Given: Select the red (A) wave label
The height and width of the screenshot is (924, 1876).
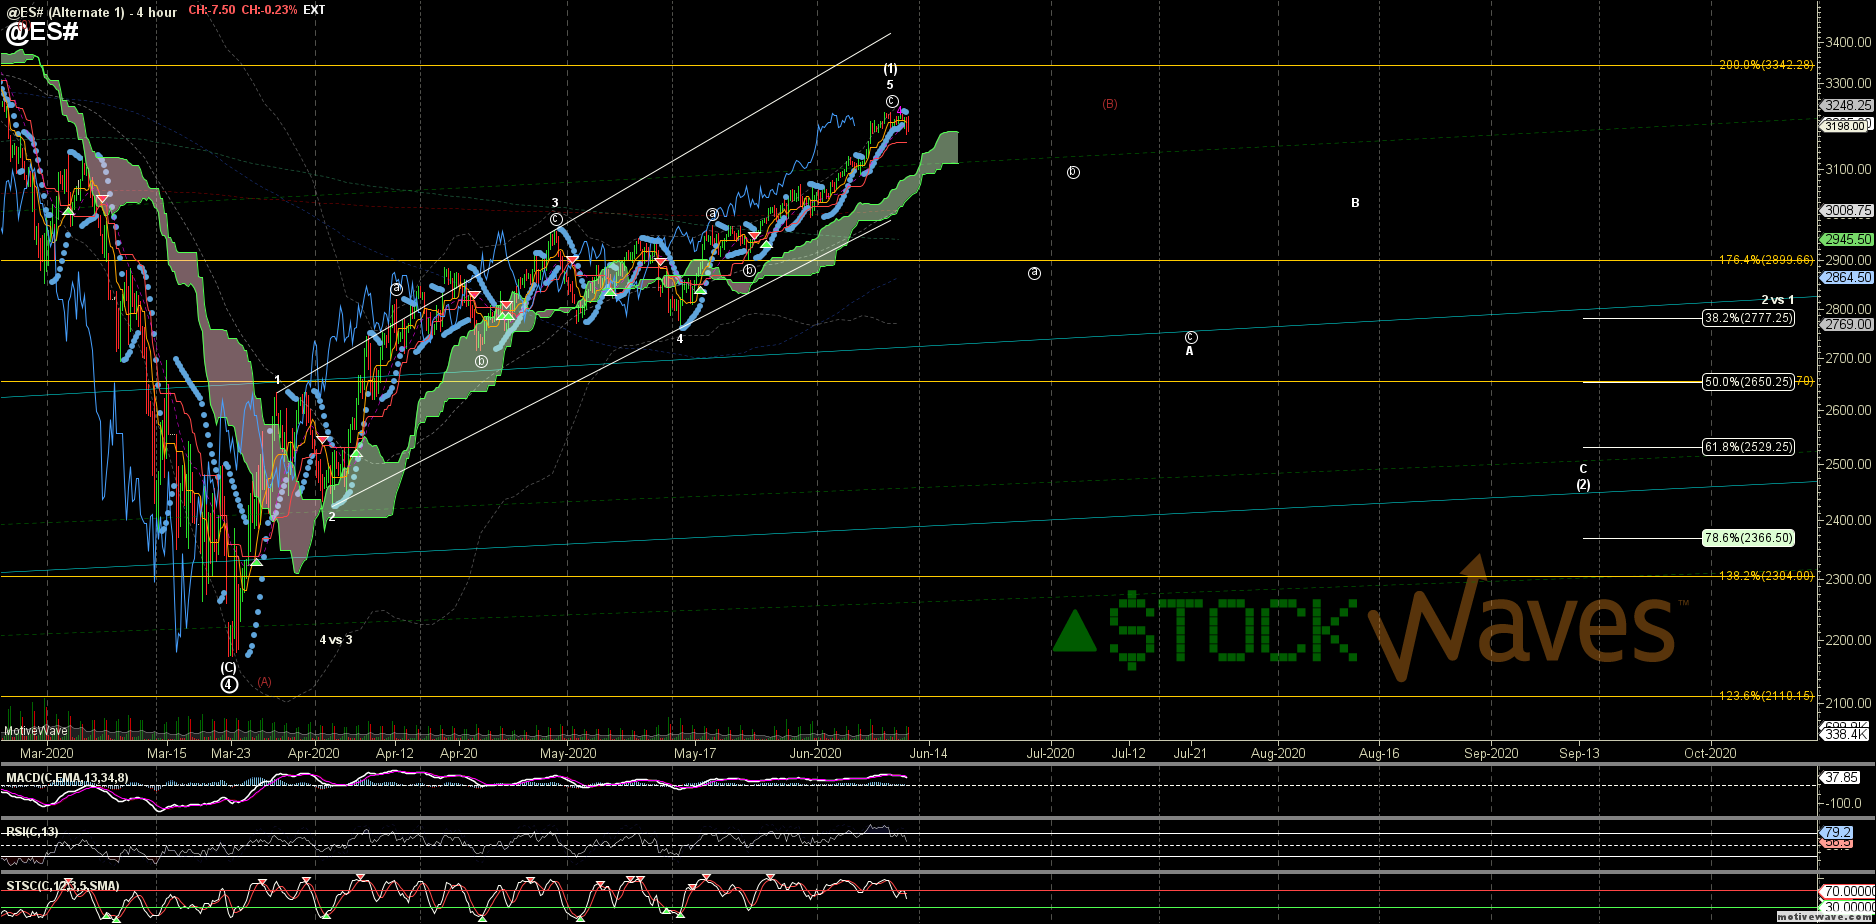Looking at the screenshot, I should point(264,682).
